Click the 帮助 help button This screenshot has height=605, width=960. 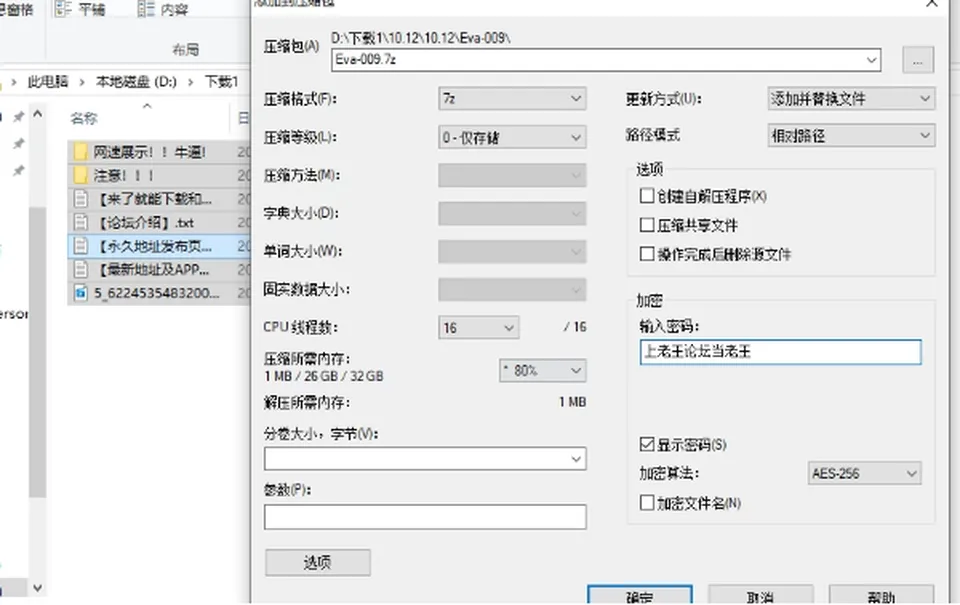[x=882, y=595]
